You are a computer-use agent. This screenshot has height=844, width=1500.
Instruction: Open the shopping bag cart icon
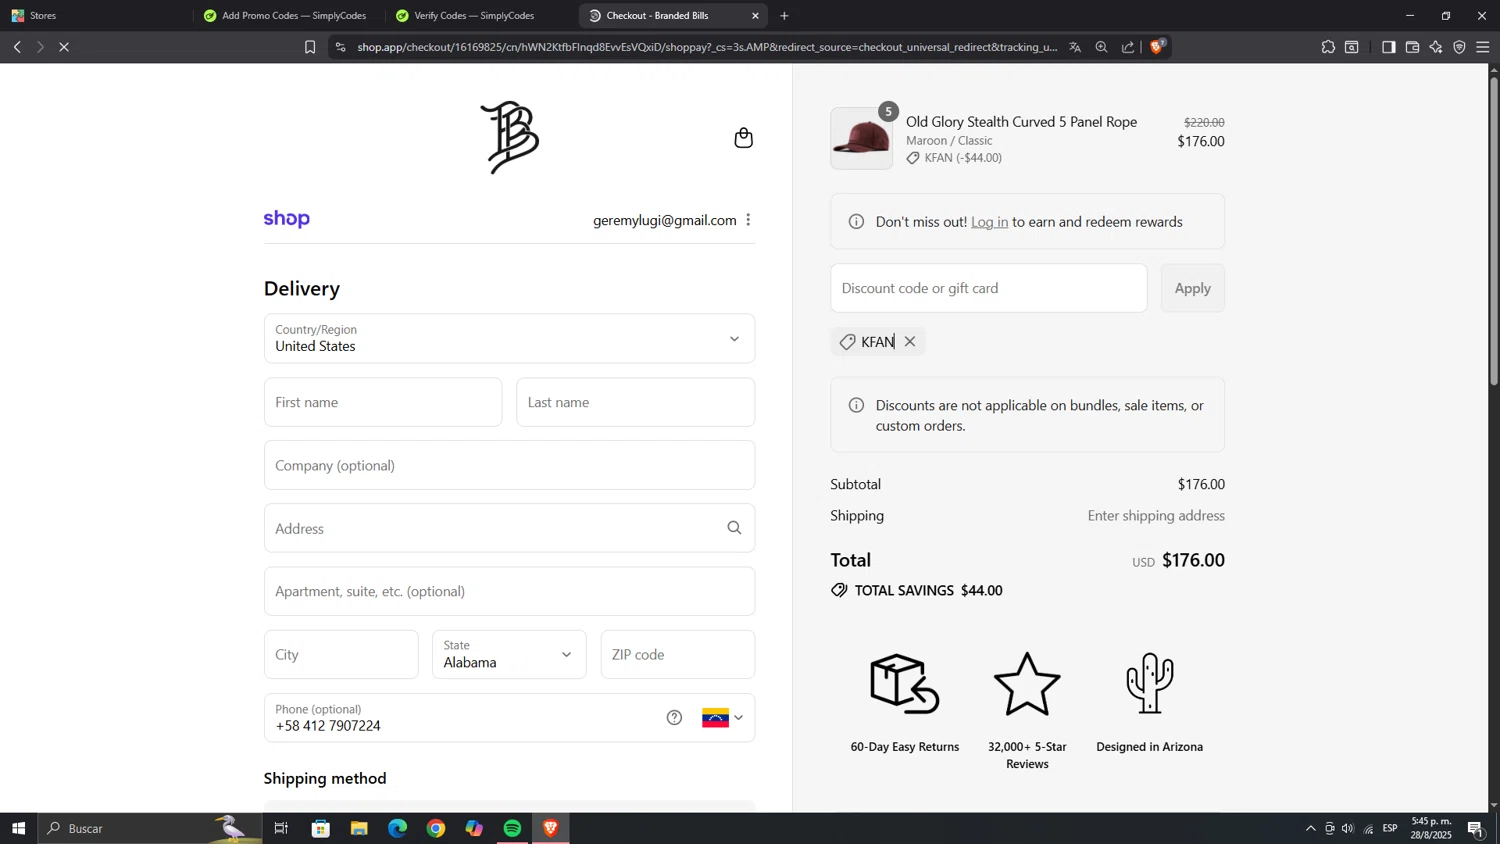click(743, 138)
